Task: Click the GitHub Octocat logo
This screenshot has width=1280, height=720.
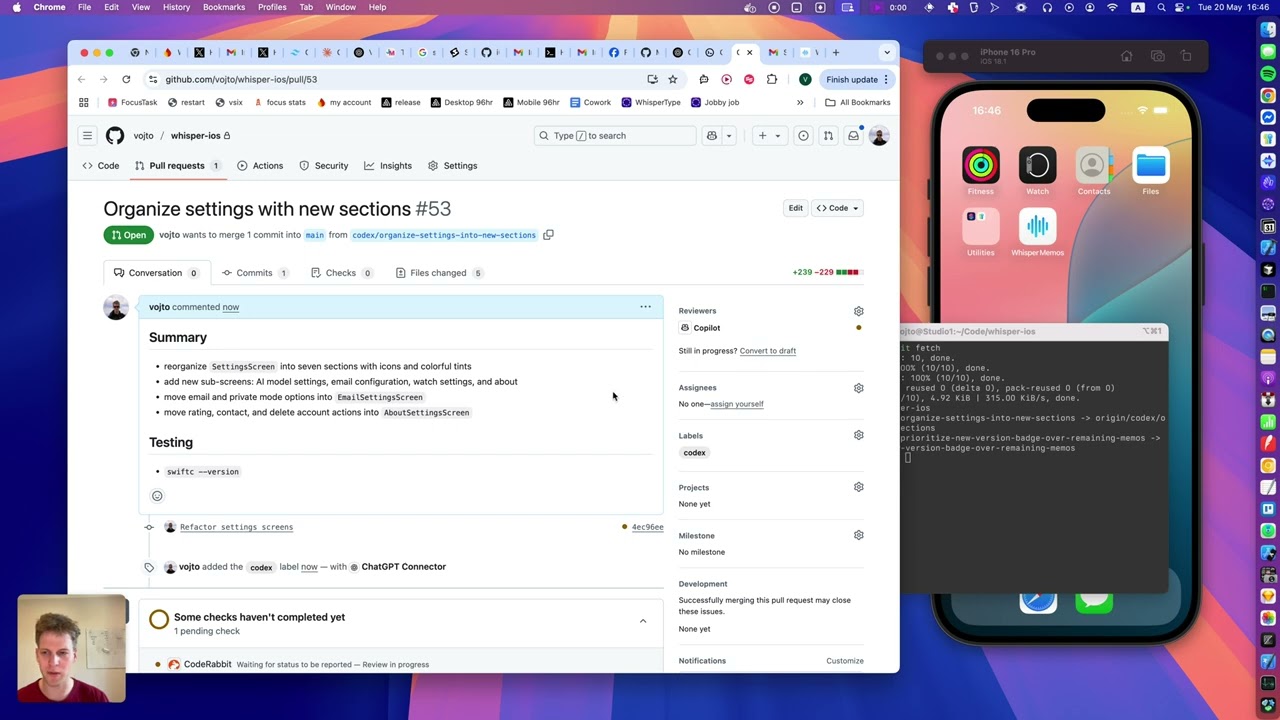Action: click(115, 136)
